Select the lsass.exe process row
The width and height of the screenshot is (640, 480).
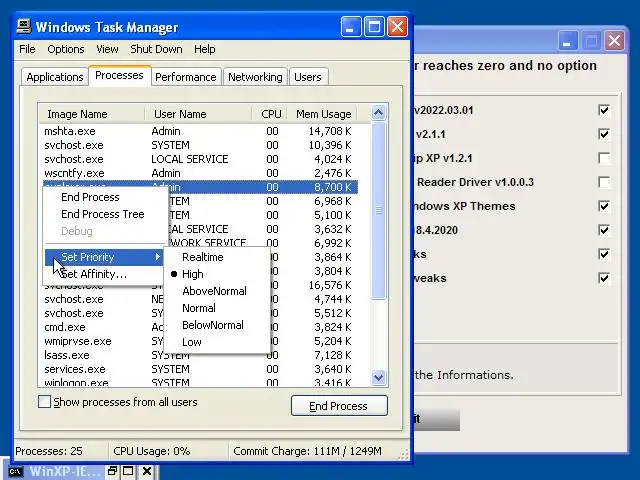point(200,355)
